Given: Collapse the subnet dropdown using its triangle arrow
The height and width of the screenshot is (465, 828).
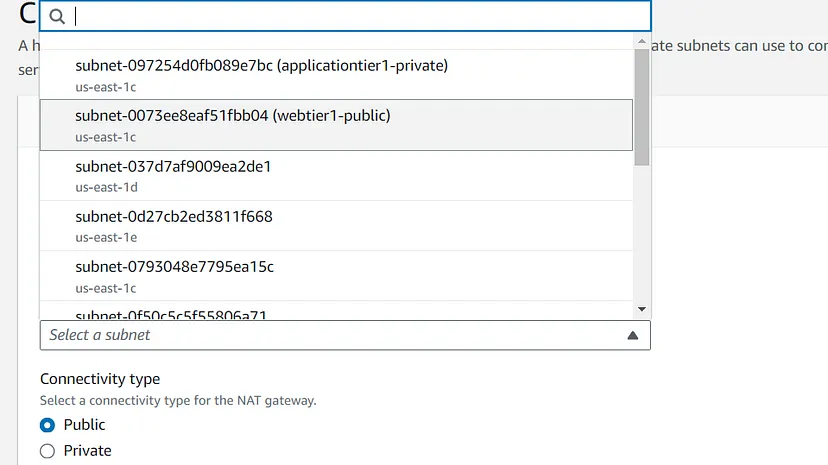Looking at the screenshot, I should pos(632,336).
